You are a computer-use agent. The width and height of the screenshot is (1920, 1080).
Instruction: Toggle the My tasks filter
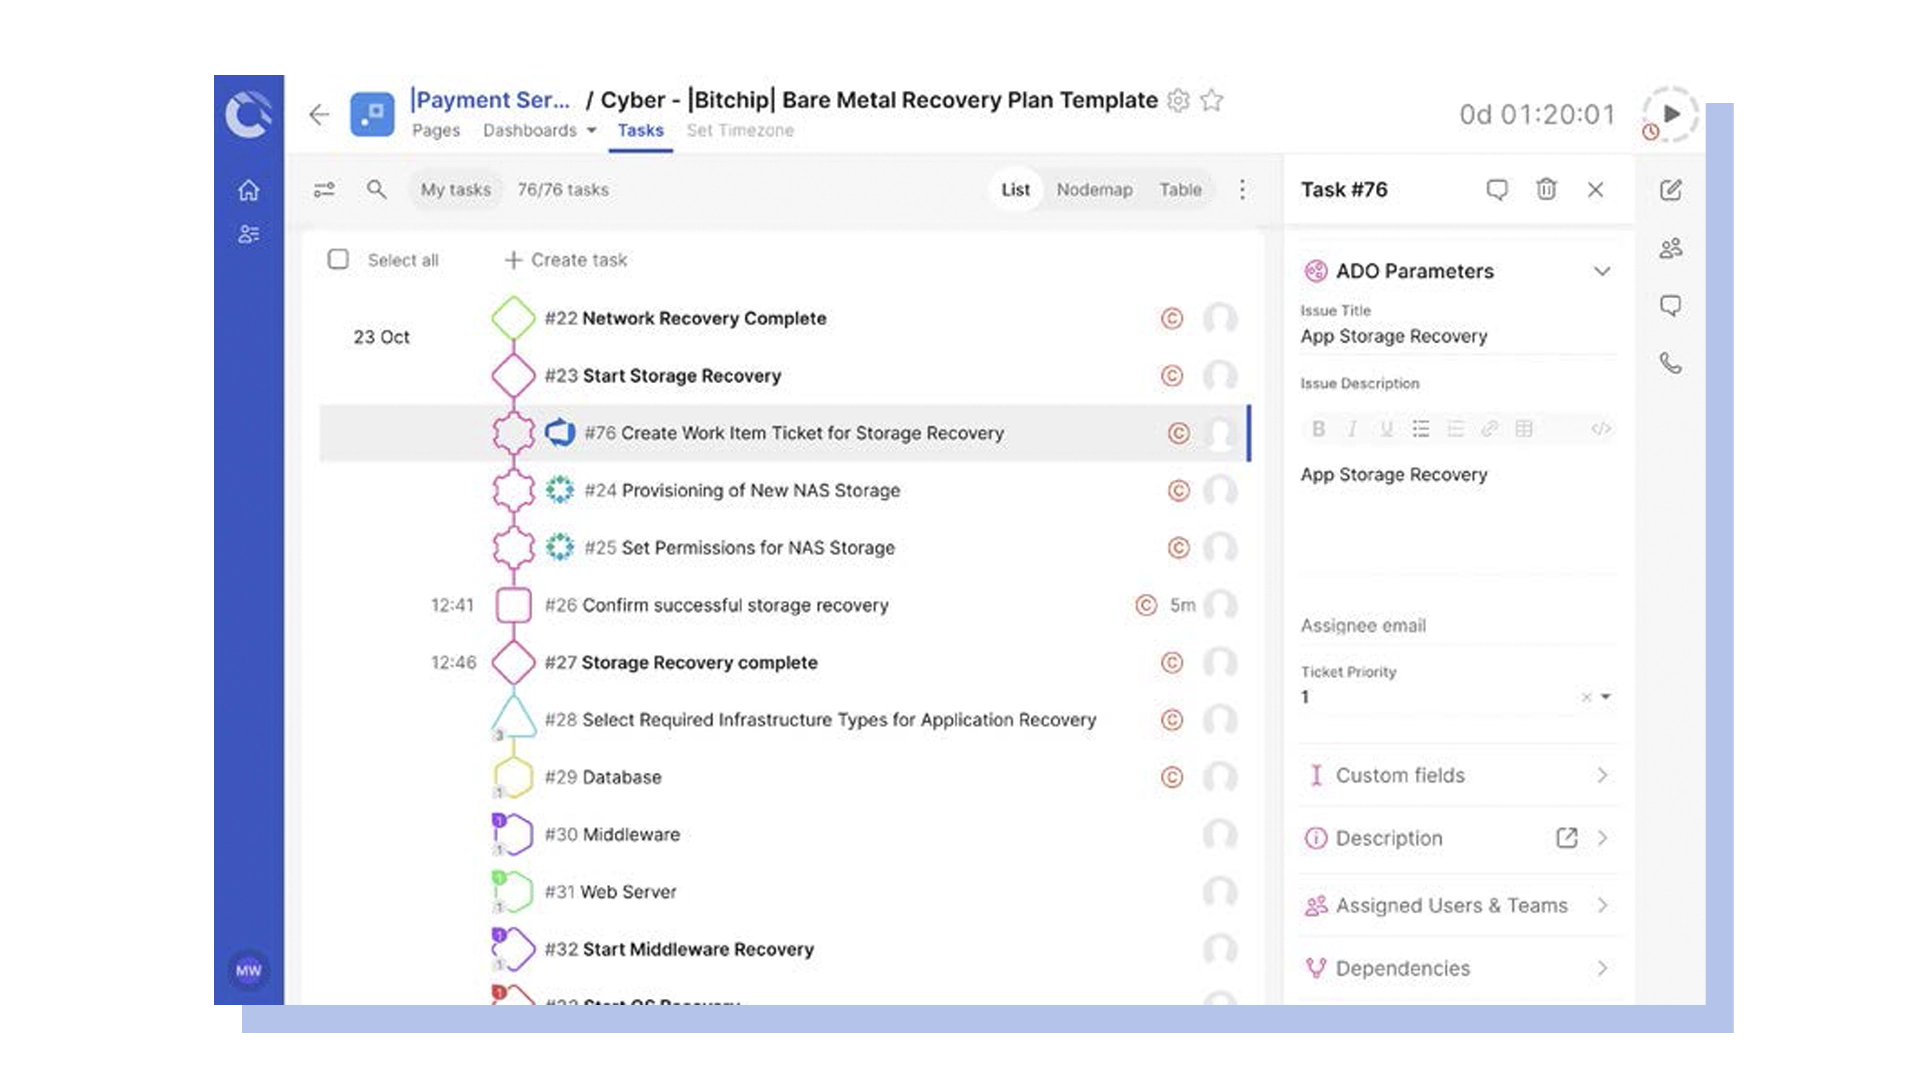[x=455, y=190]
